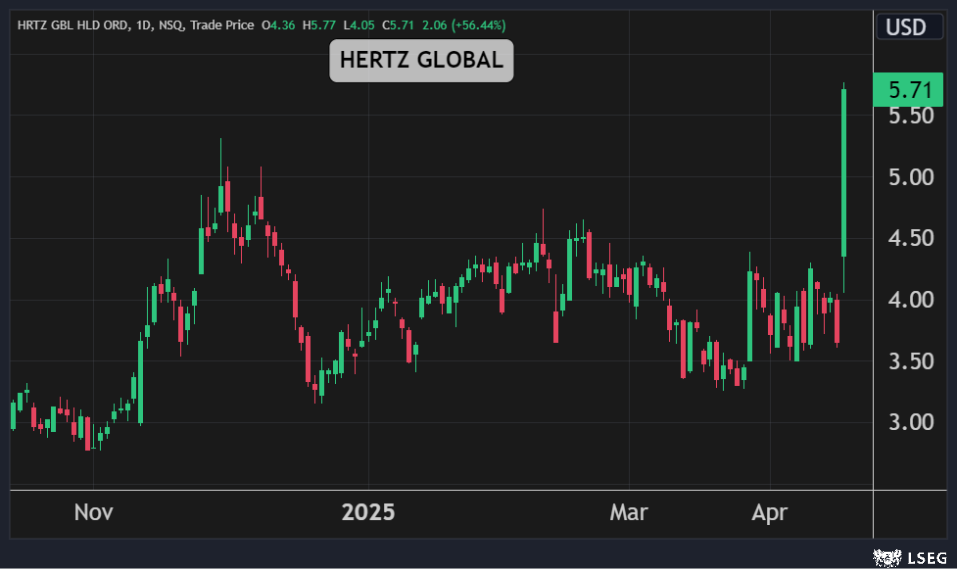
Task: Click the +56.44% change value
Action: tap(478, 26)
